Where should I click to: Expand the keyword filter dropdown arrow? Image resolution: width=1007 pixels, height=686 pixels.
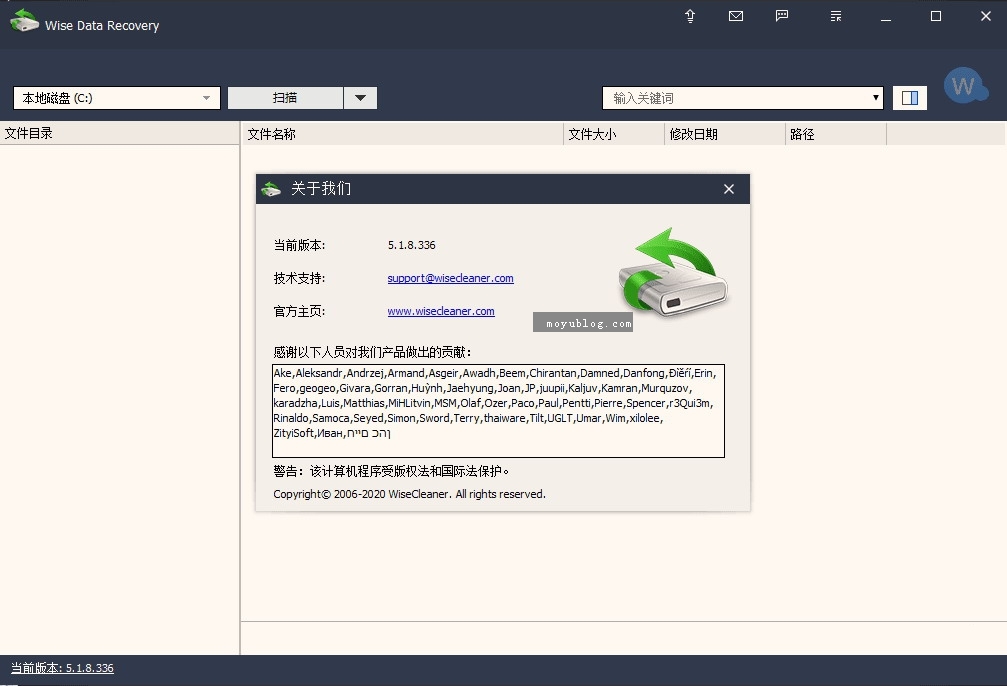tap(875, 98)
